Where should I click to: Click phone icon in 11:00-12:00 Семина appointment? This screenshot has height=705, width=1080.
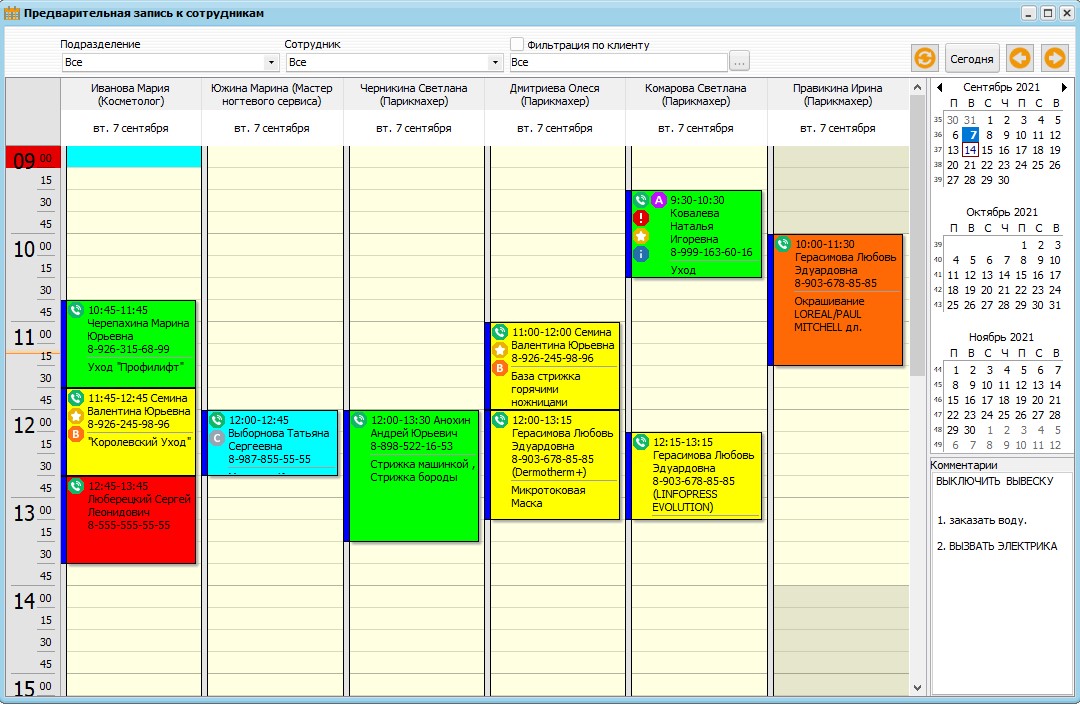point(500,332)
